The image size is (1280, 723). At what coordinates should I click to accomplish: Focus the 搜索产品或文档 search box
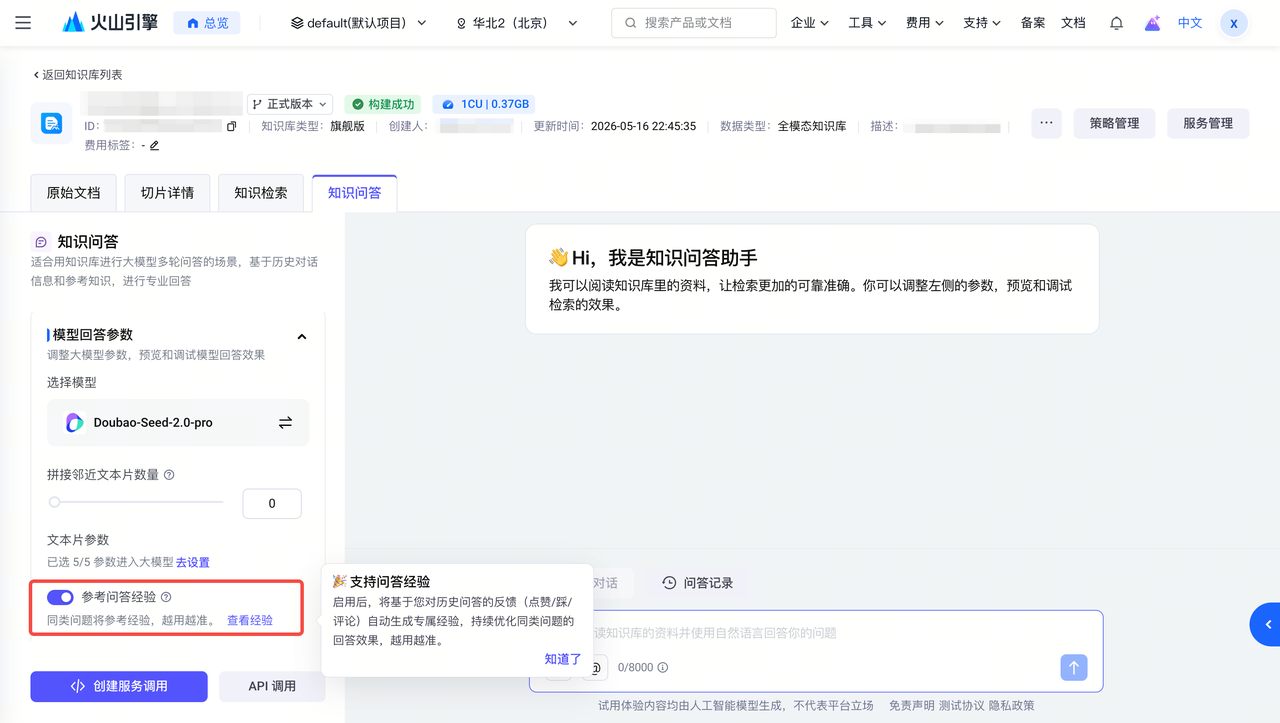point(694,23)
